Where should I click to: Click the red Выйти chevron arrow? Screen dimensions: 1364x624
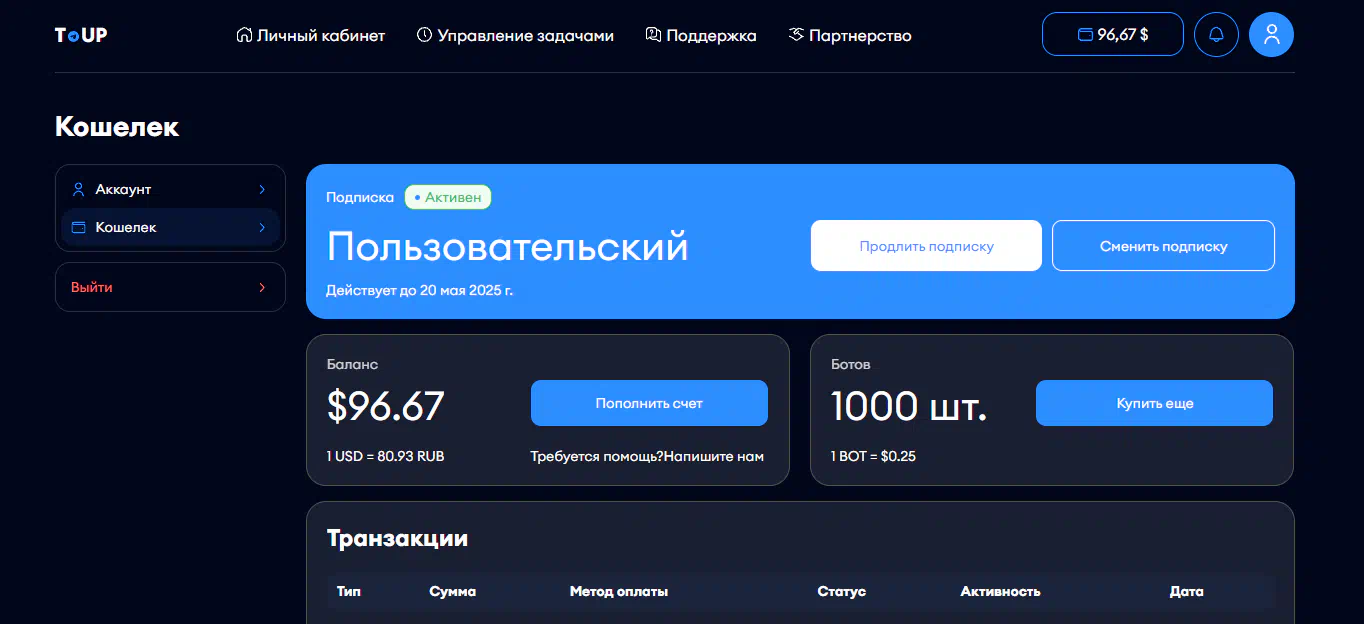[262, 287]
